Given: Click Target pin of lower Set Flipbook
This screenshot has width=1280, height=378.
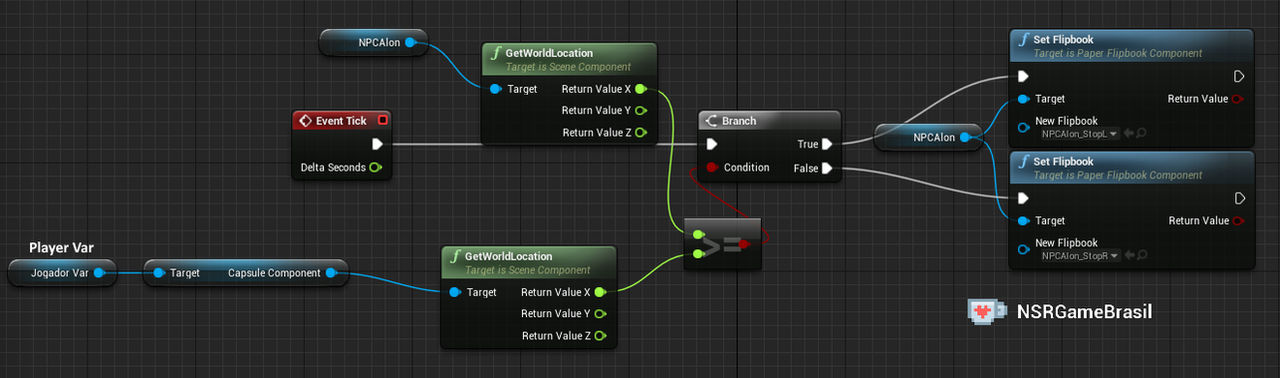Looking at the screenshot, I should [x=1023, y=221].
